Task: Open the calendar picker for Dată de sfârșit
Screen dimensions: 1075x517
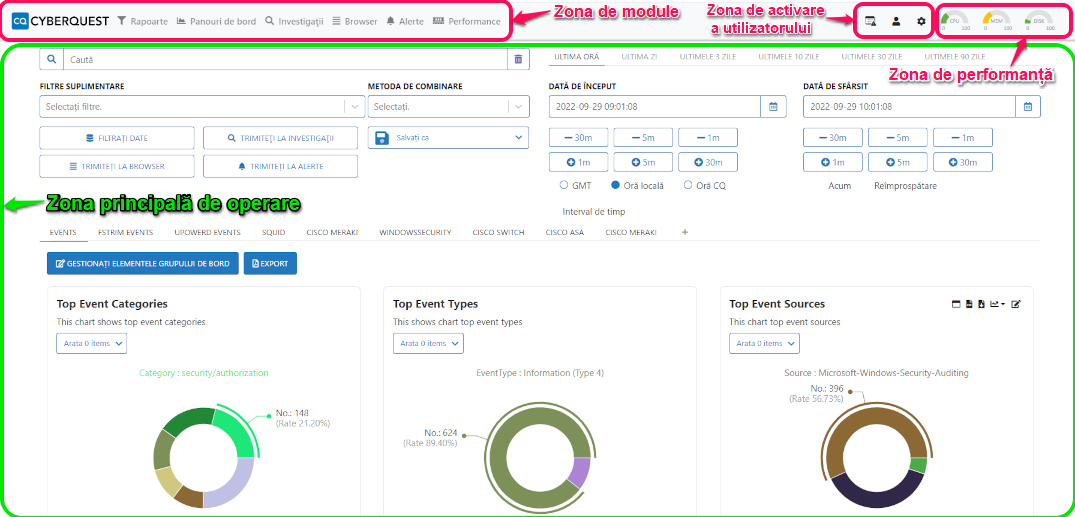Action: point(1028,106)
